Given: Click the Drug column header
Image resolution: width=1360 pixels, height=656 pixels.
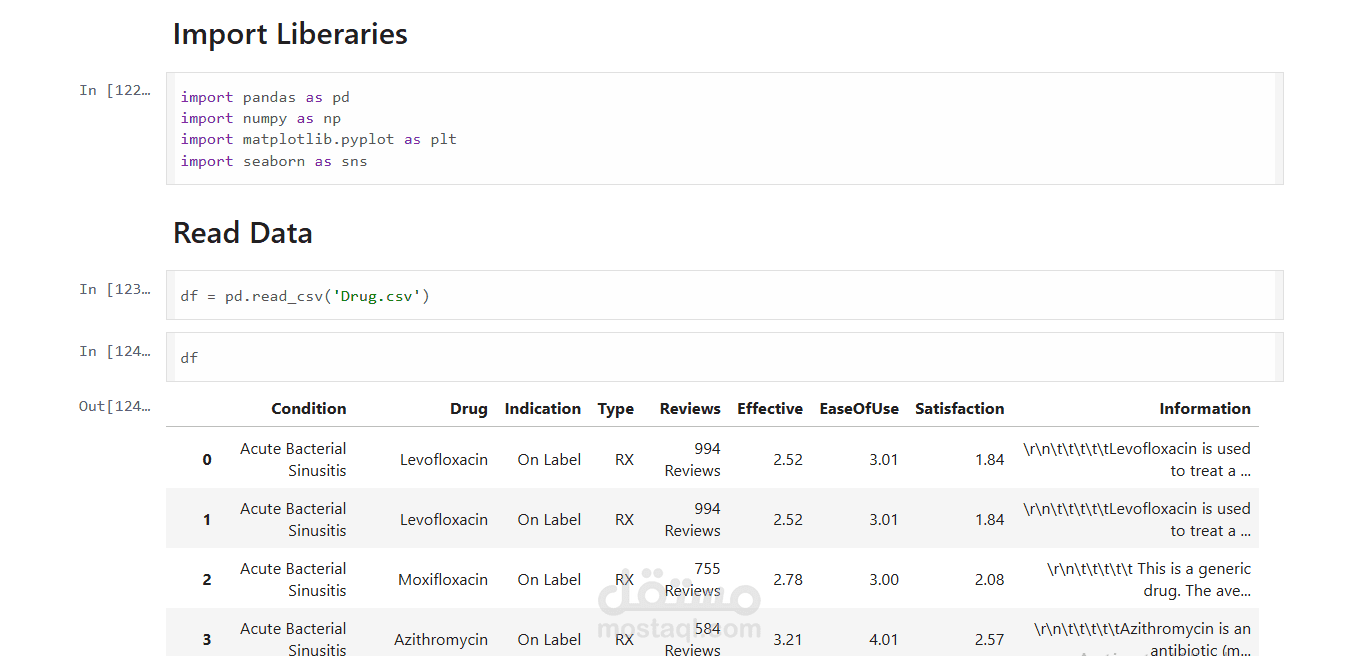Looking at the screenshot, I should [469, 408].
